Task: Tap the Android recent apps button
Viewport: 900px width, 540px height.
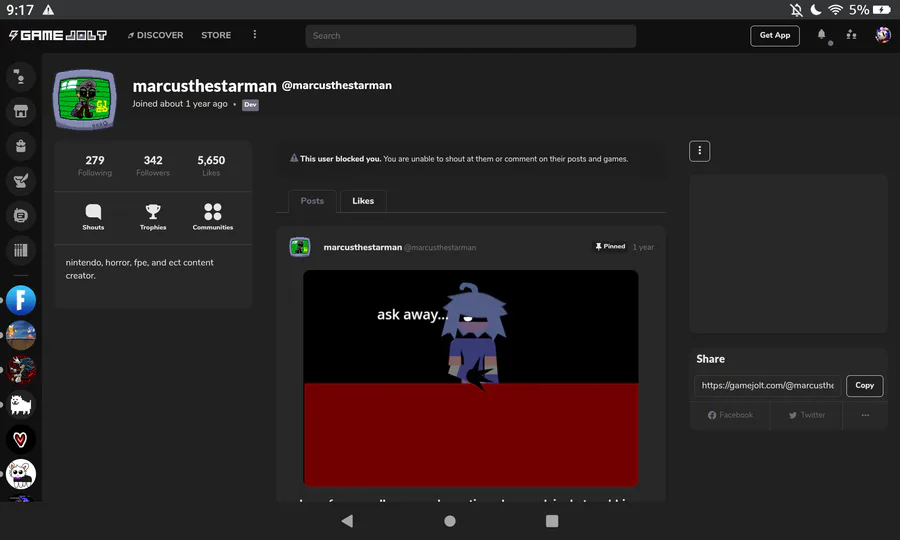Action: pos(552,520)
